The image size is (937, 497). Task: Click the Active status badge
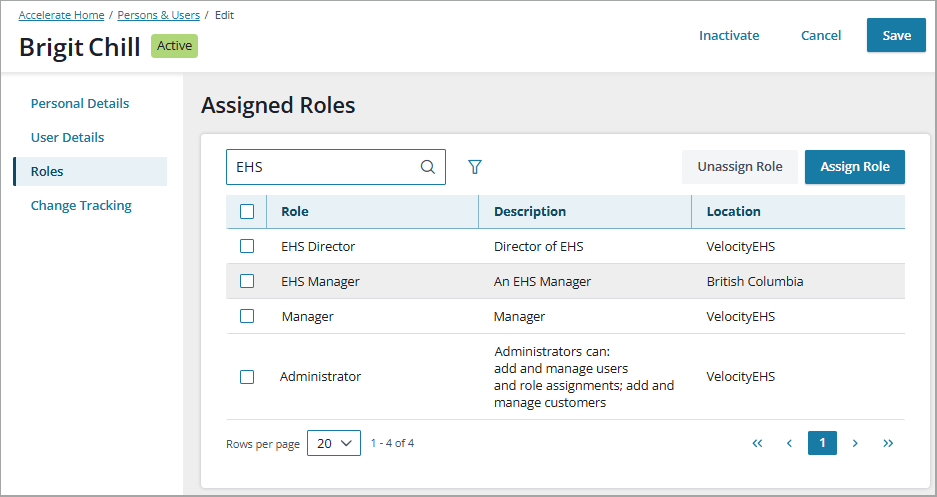(x=174, y=46)
